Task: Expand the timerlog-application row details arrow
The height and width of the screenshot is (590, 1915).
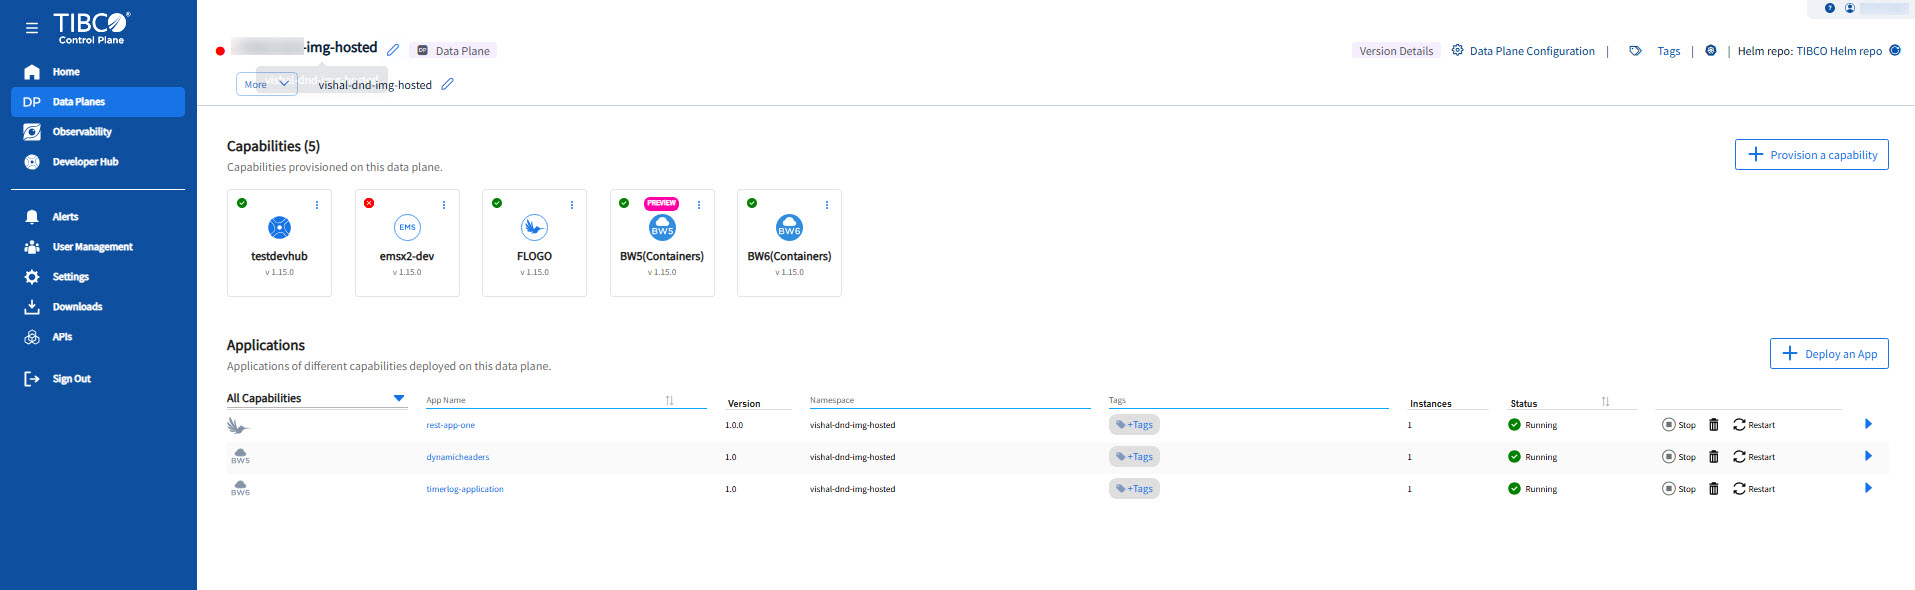Action: (1868, 488)
